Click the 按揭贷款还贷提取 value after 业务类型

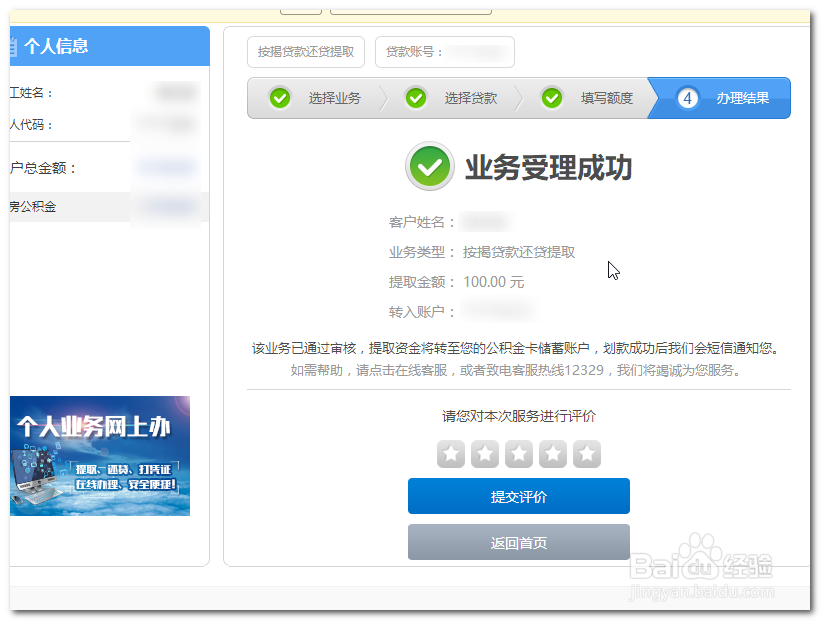coord(519,252)
